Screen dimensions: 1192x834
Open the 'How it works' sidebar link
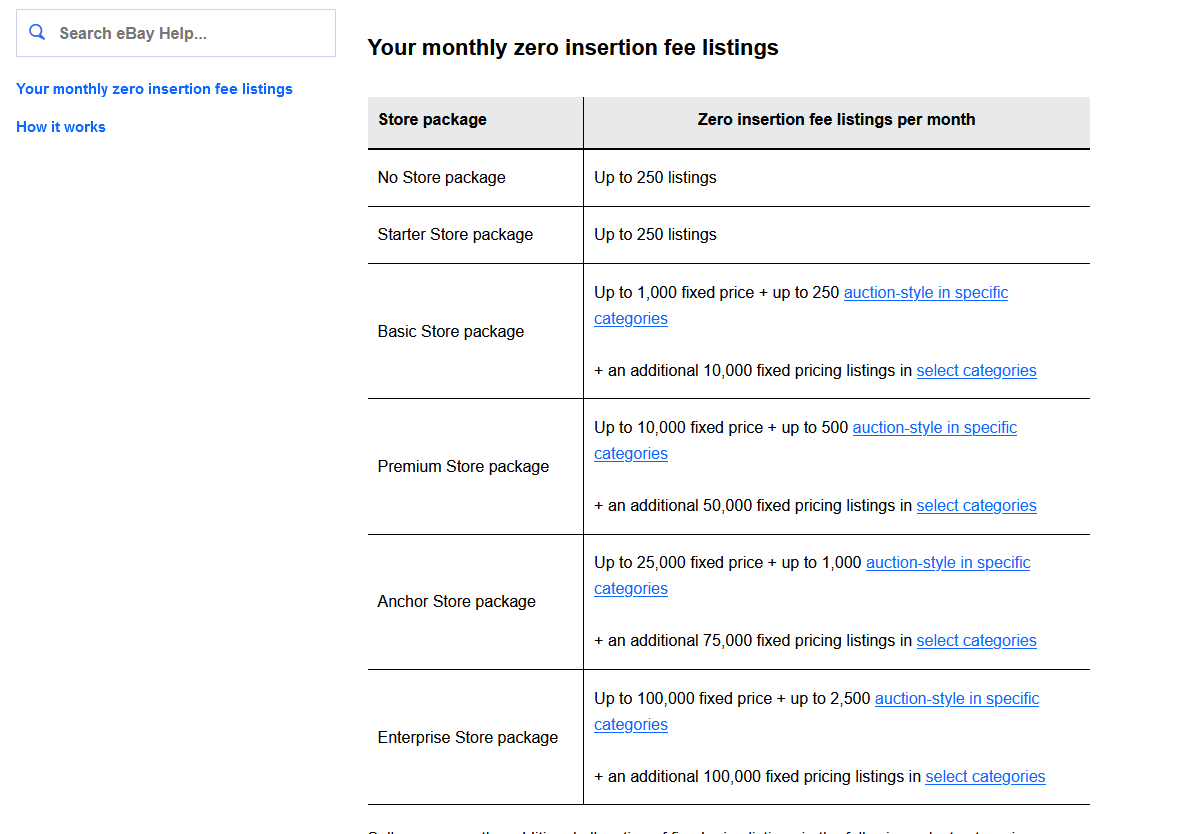(60, 126)
